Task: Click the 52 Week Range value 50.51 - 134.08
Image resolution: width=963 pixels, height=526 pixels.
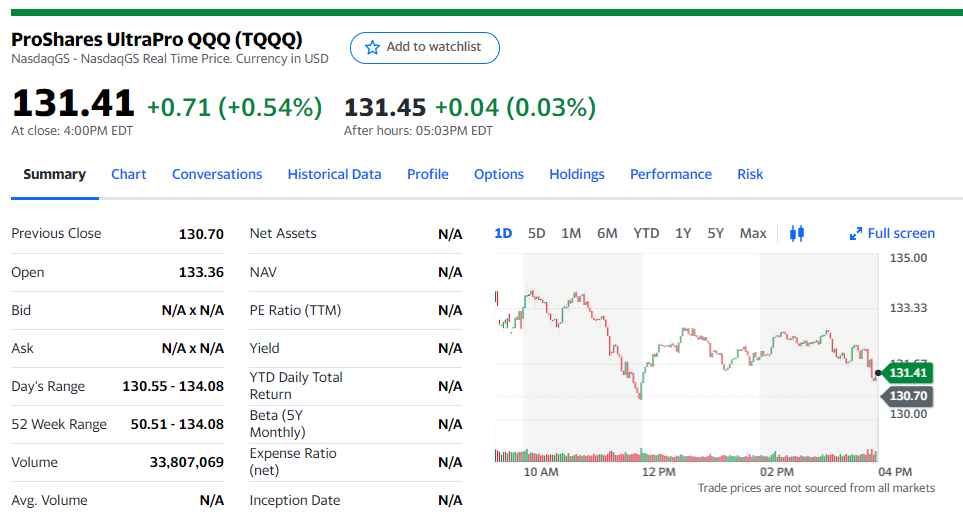Action: point(177,425)
